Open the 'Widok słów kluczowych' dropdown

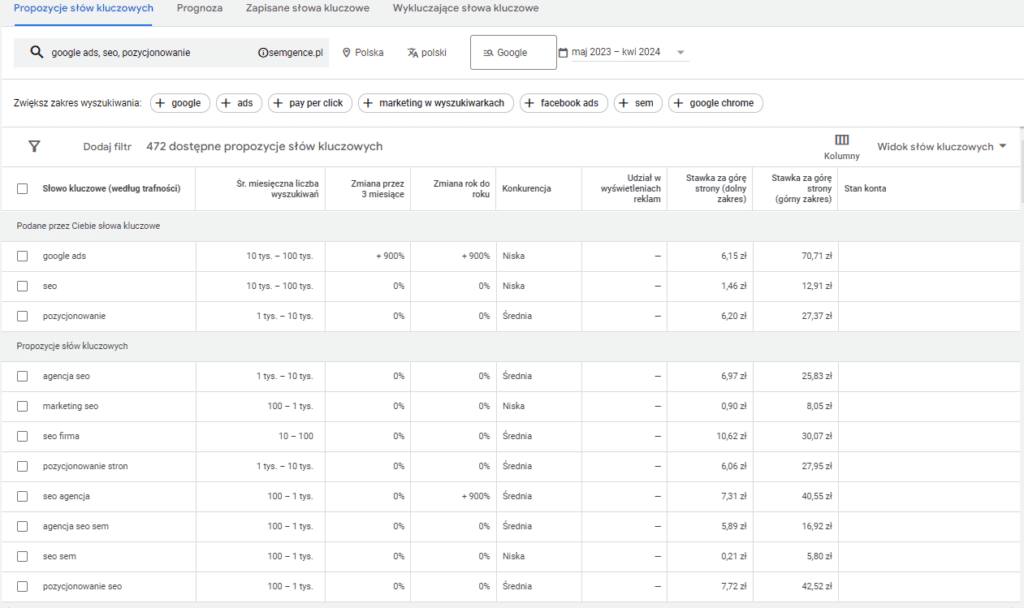pyautogui.click(x=941, y=147)
